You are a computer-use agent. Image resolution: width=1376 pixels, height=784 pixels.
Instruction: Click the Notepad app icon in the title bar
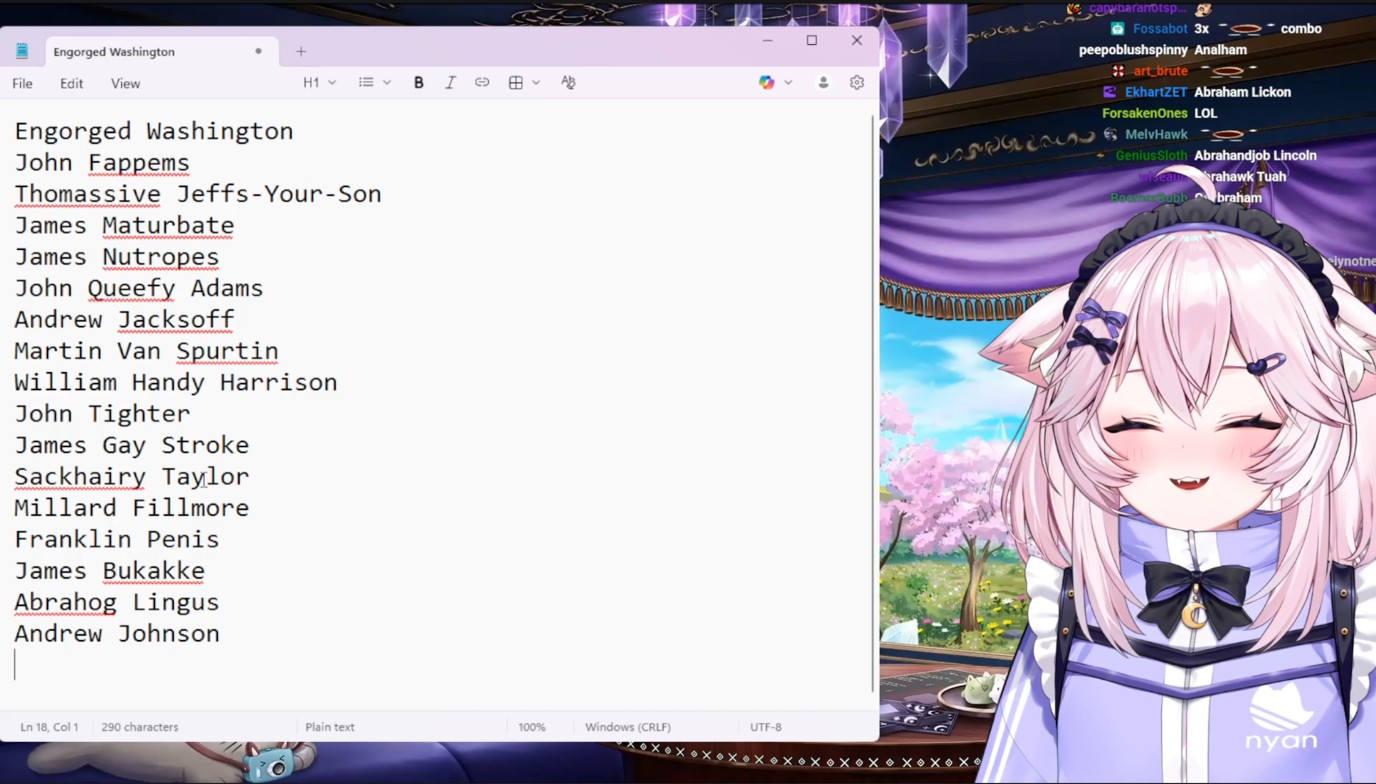[x=22, y=51]
